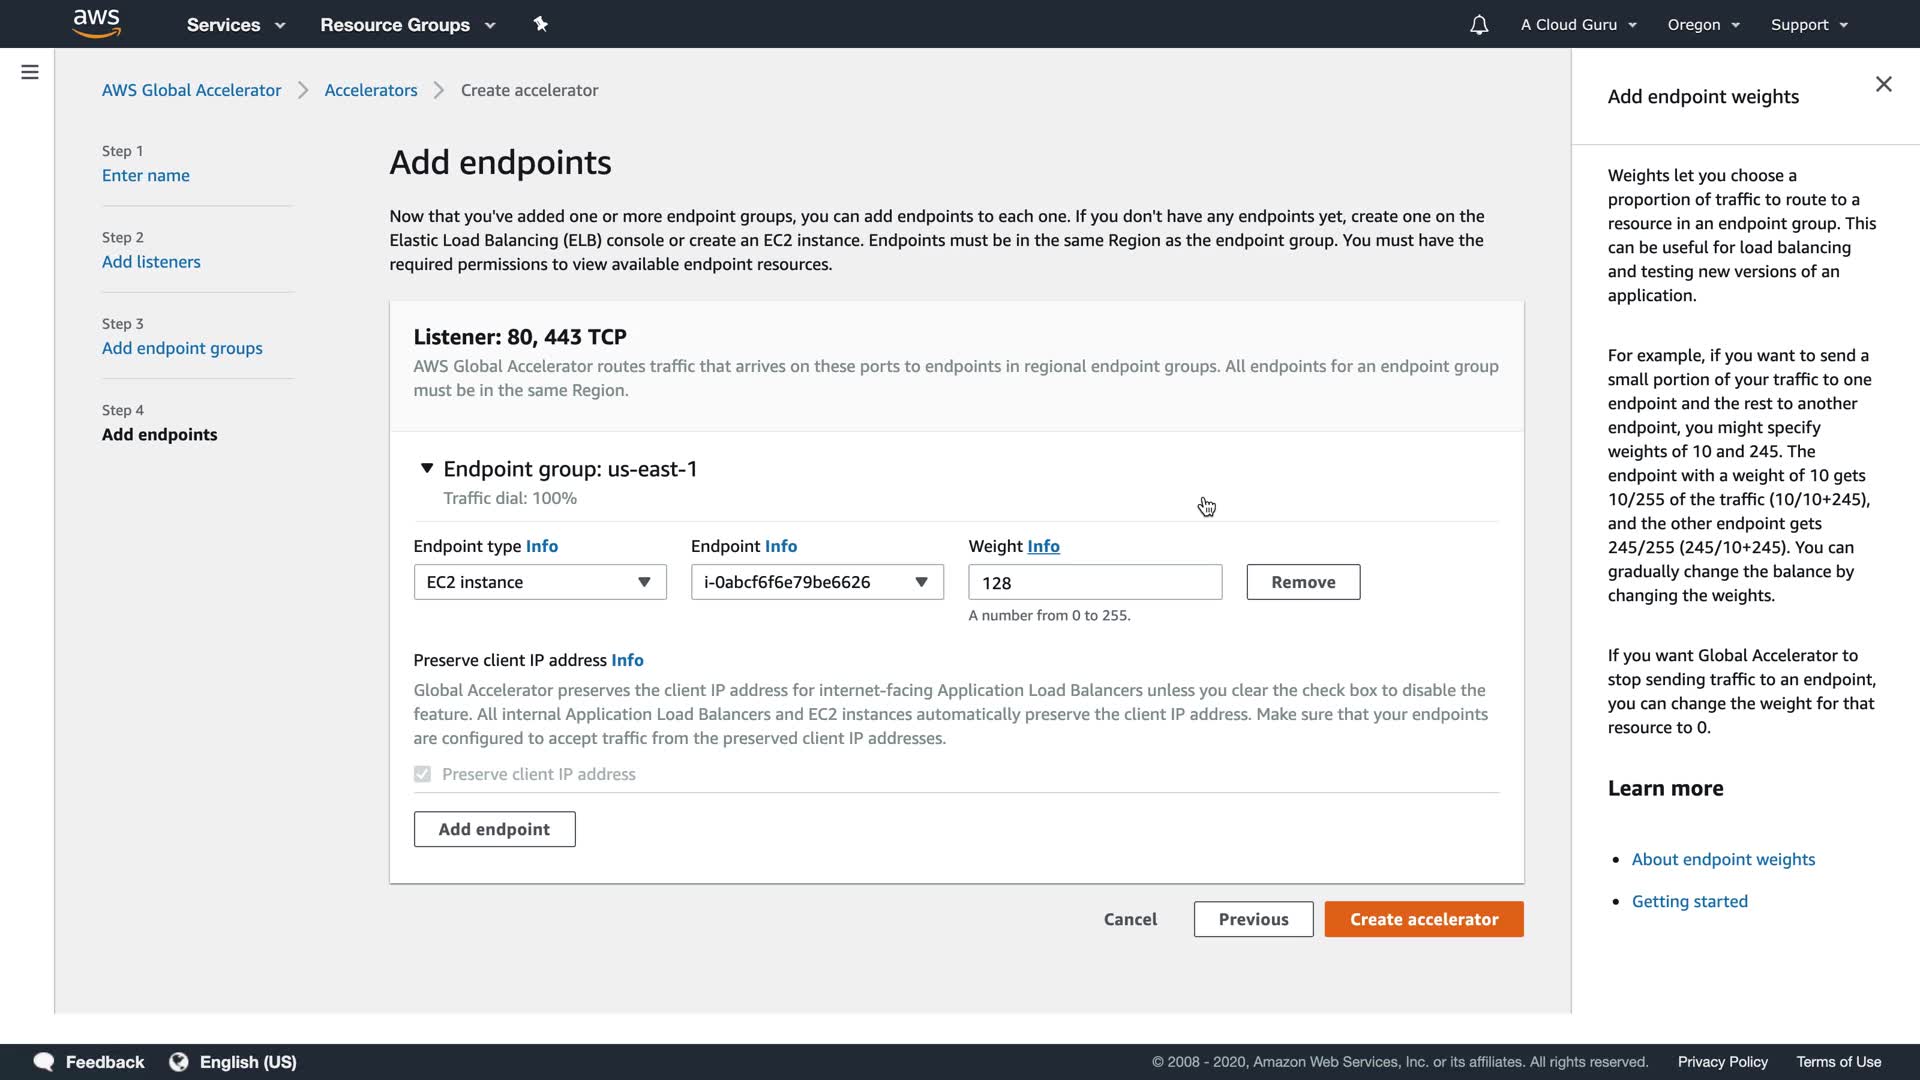
Task: Open the Endpoint type dropdown
Action: point(539,582)
